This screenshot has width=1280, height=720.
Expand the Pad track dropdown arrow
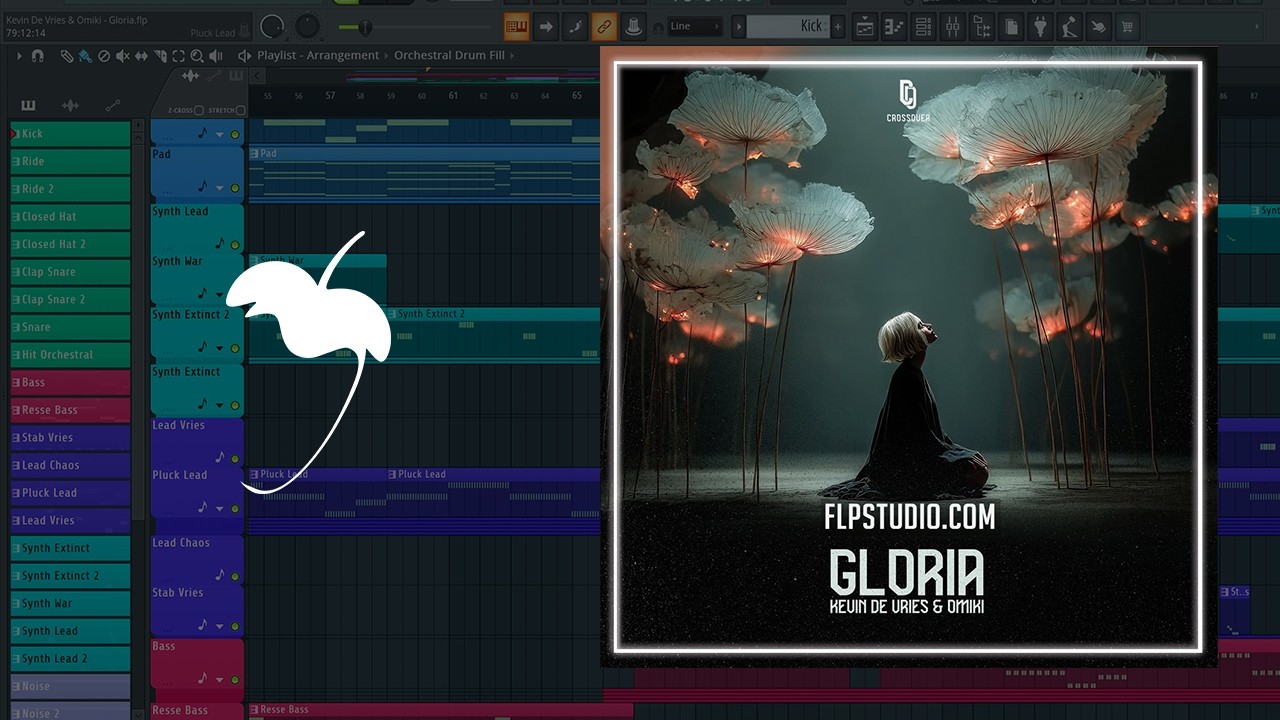click(219, 188)
